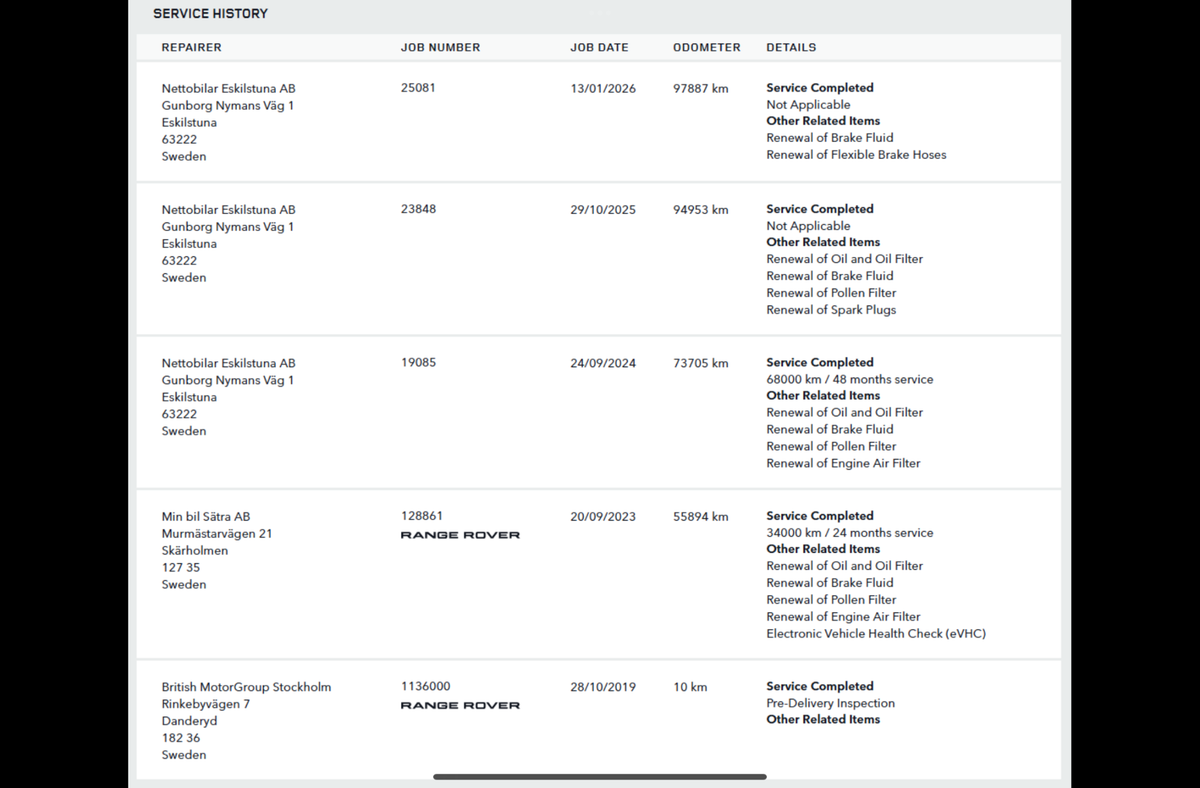Viewport: 1200px width, 788px height.
Task: Select the Details column header
Action: coord(791,47)
